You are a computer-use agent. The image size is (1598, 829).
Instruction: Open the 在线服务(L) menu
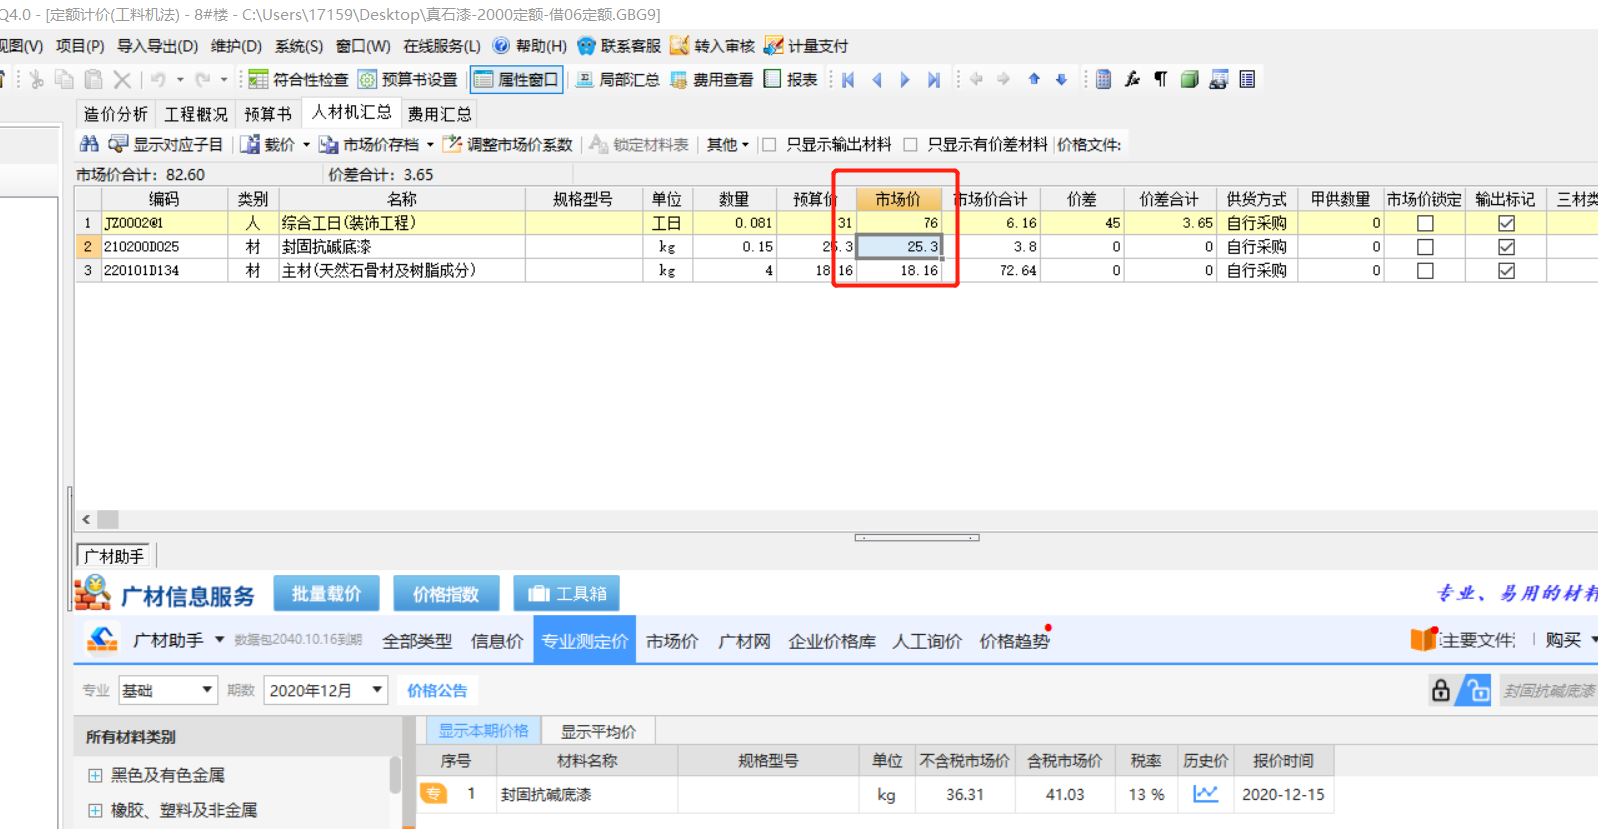[442, 46]
